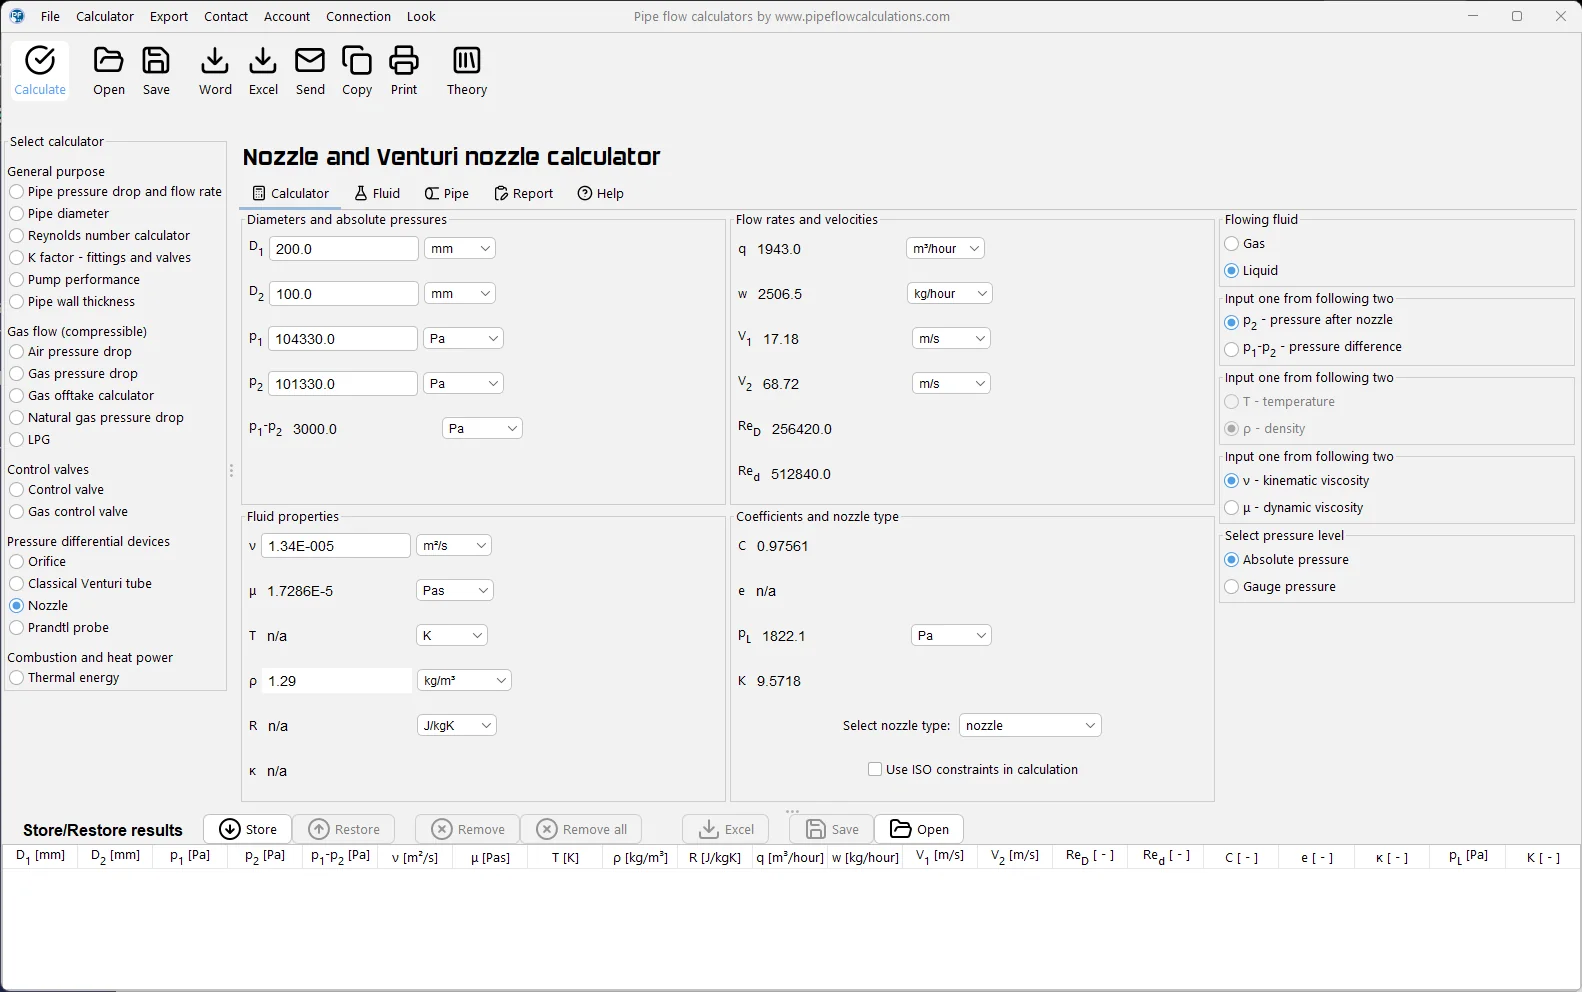This screenshot has height=992, width=1582.
Task: Store current results in table
Action: point(248,829)
